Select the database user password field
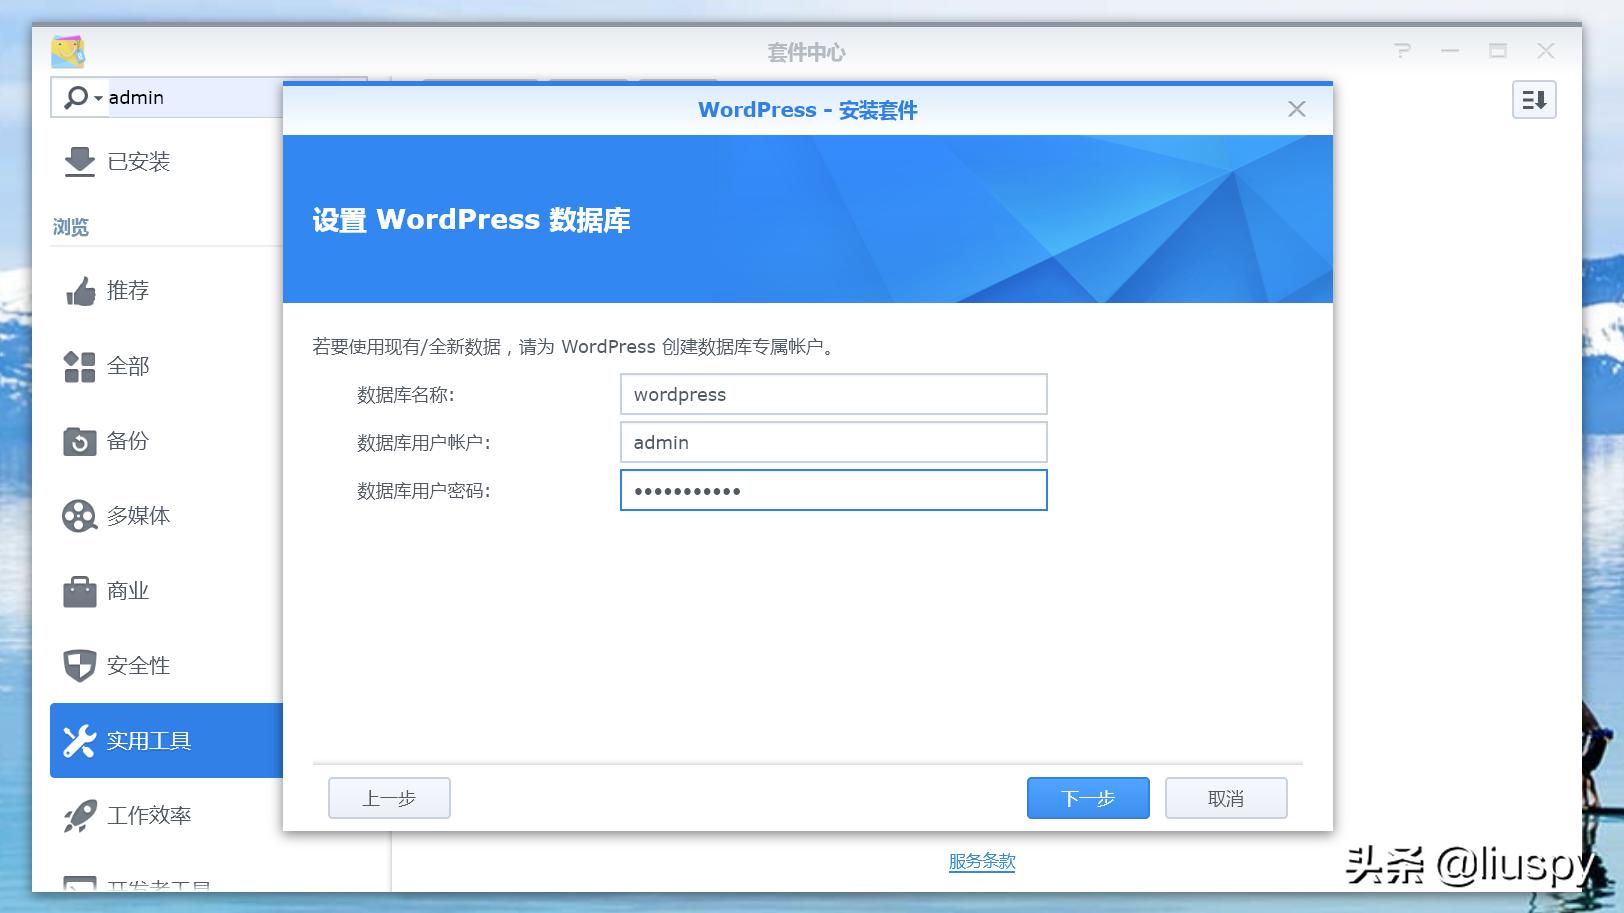Image resolution: width=1624 pixels, height=913 pixels. pyautogui.click(x=833, y=490)
